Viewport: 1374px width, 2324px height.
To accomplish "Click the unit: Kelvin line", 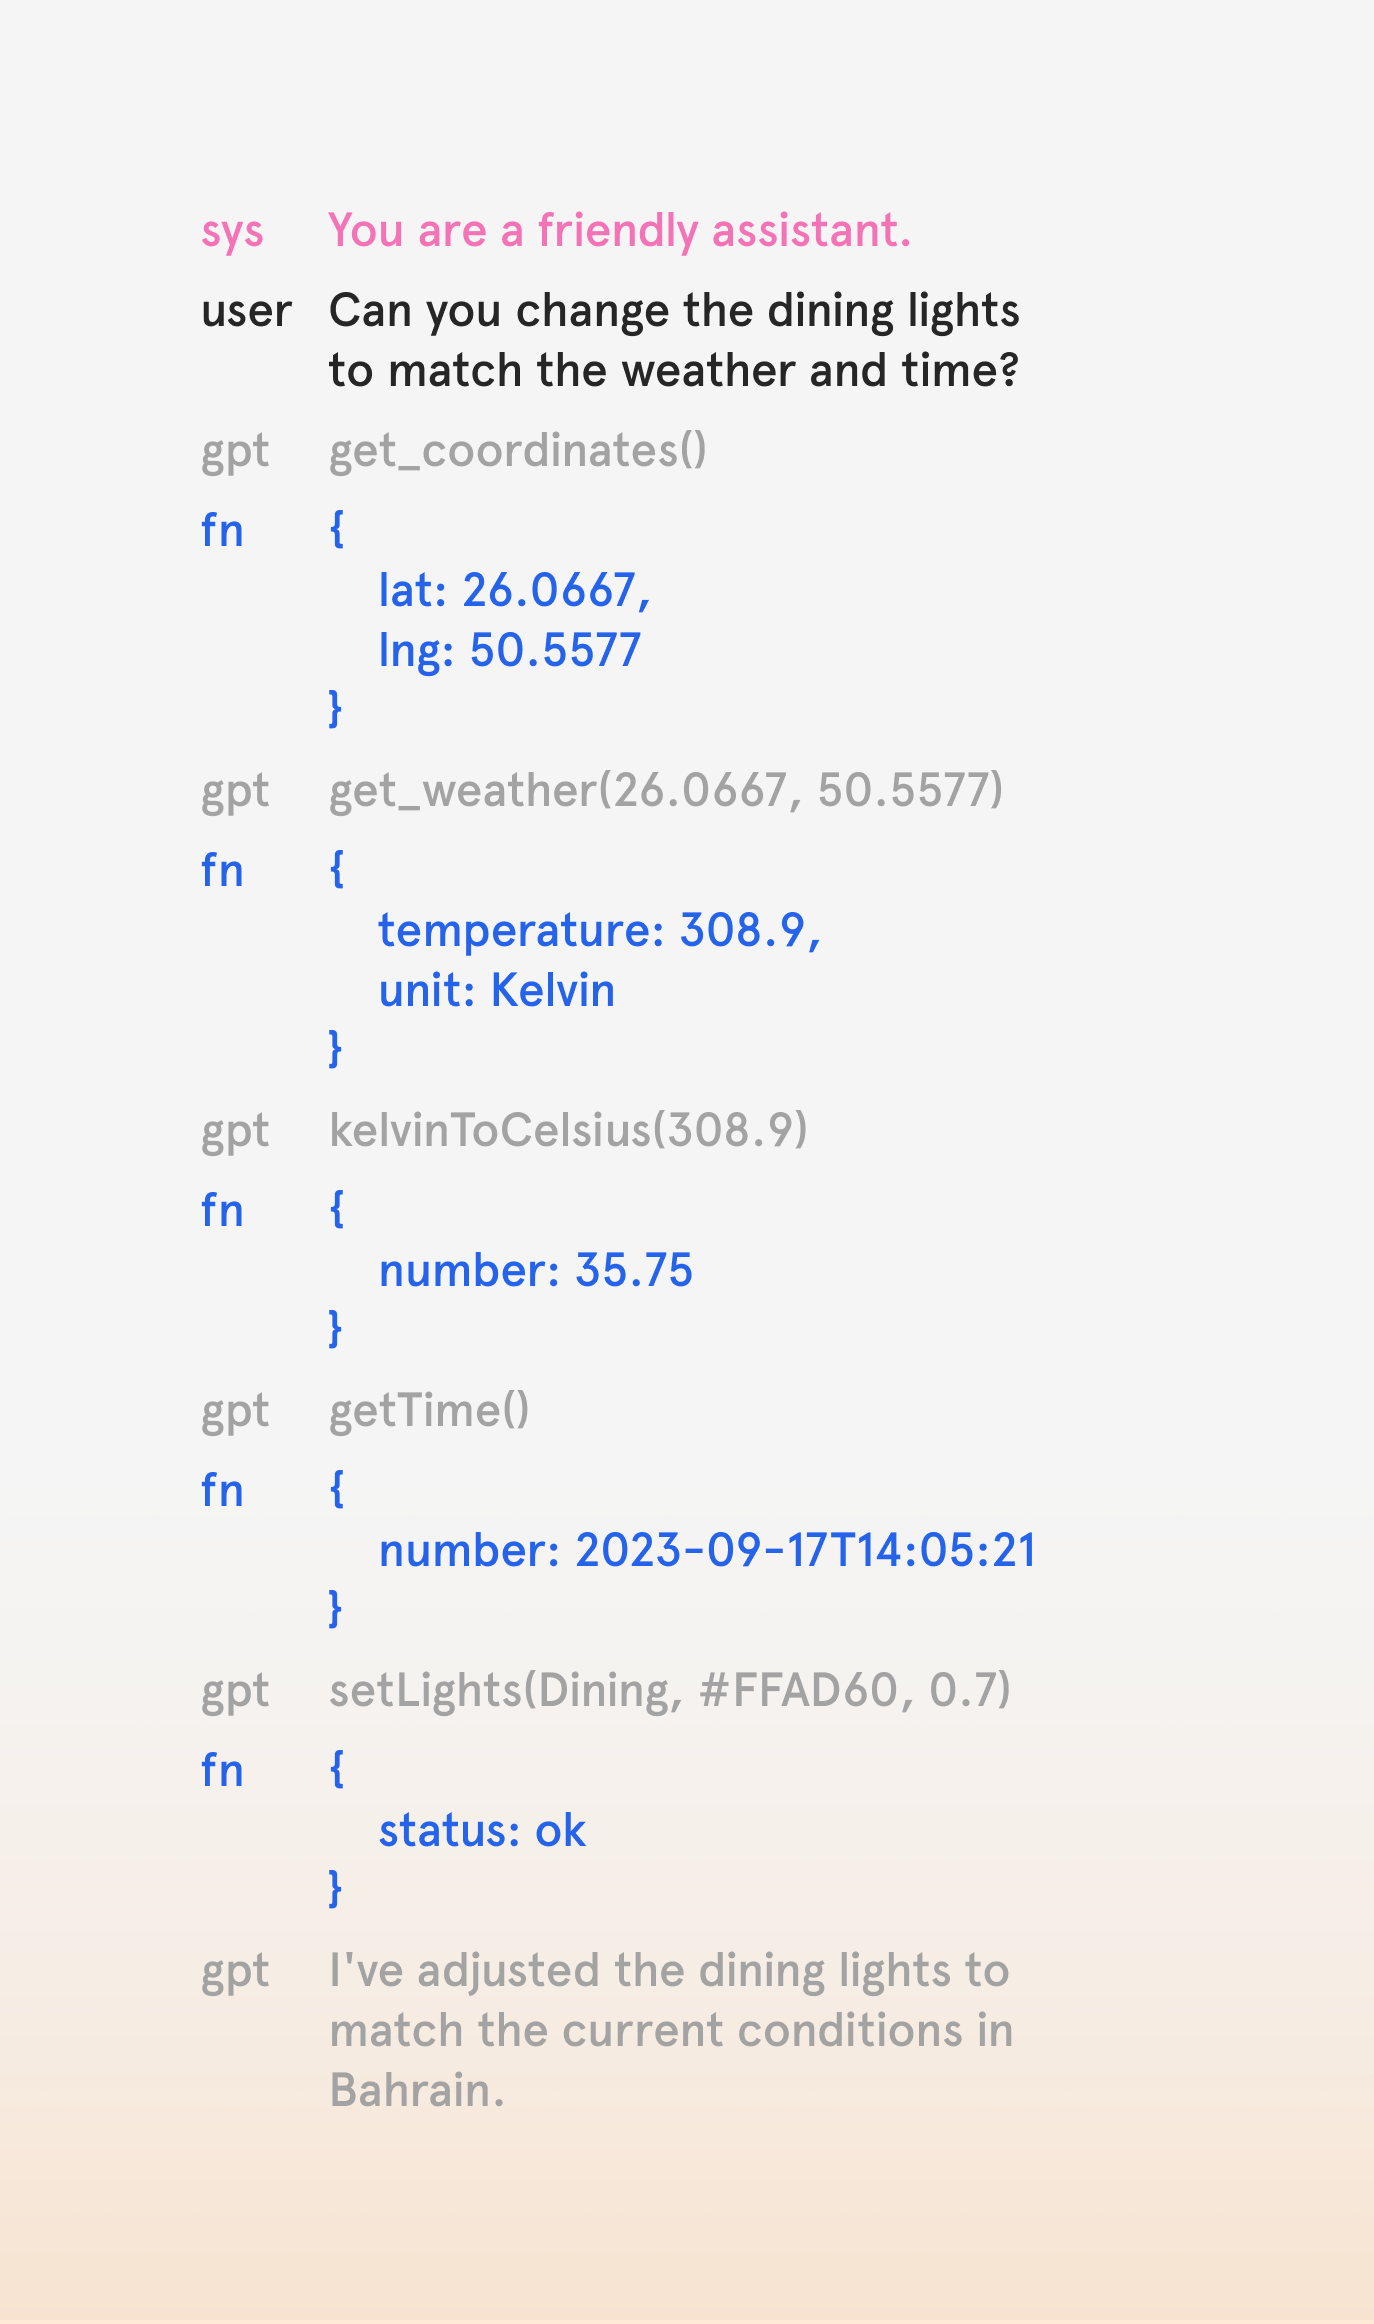I will click(x=496, y=990).
